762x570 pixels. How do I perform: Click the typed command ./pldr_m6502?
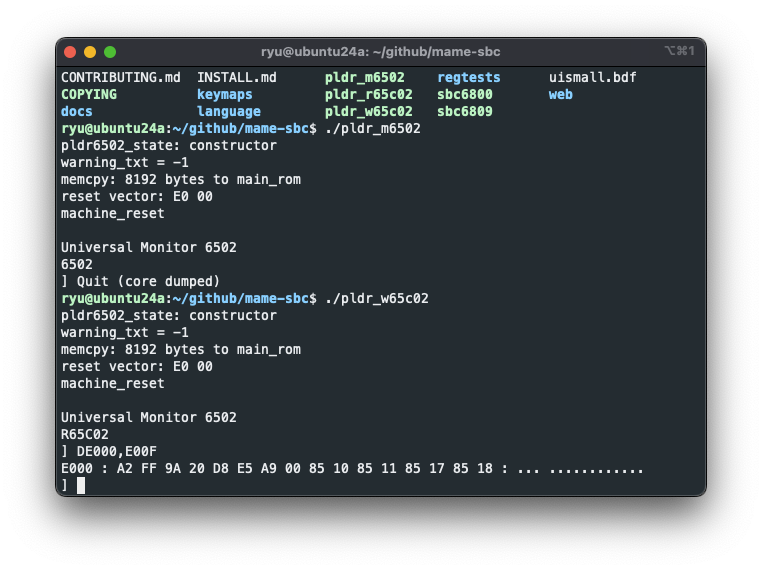point(373,128)
